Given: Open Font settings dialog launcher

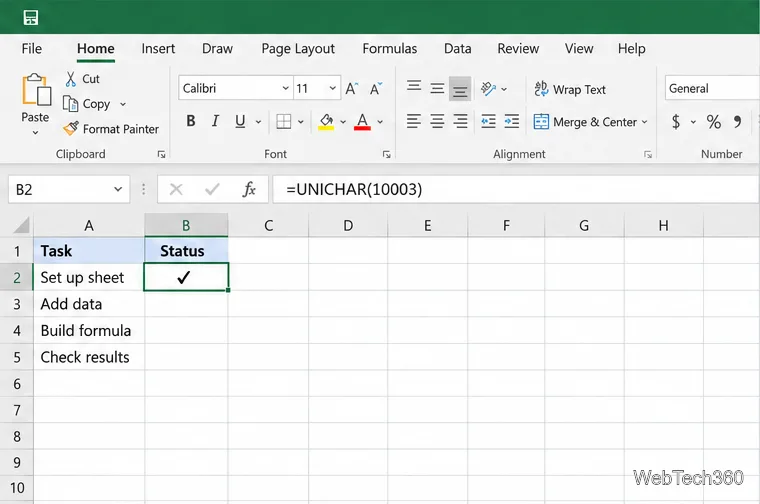Looking at the screenshot, I should coord(386,155).
